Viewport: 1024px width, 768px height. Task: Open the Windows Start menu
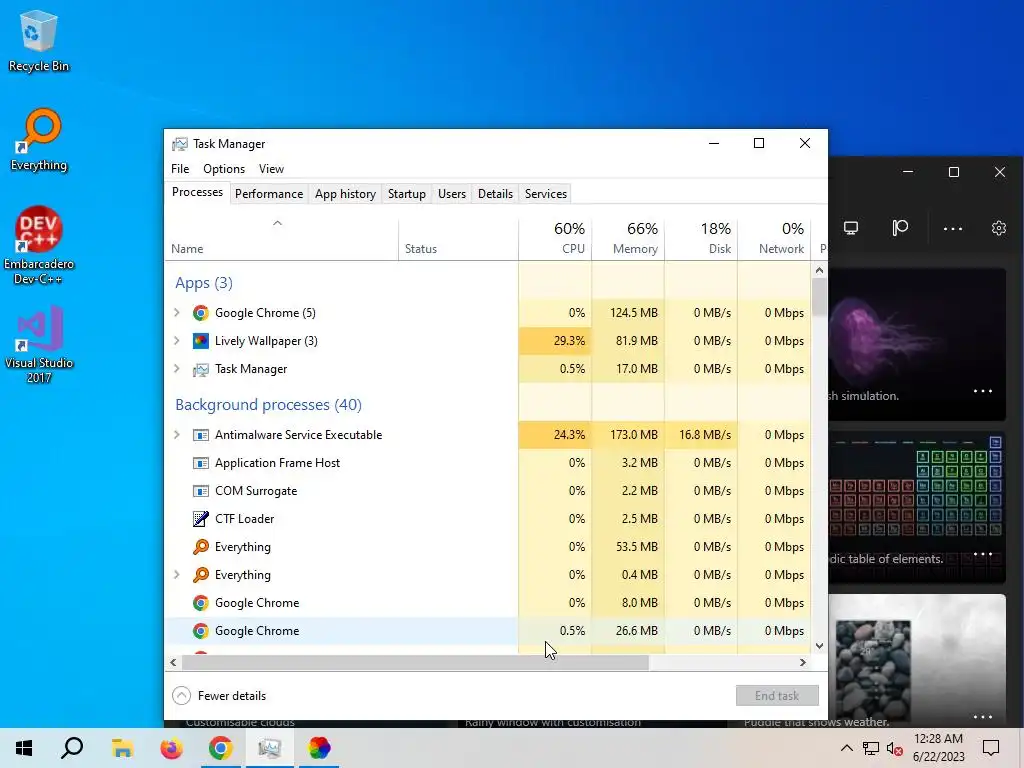click(24, 748)
